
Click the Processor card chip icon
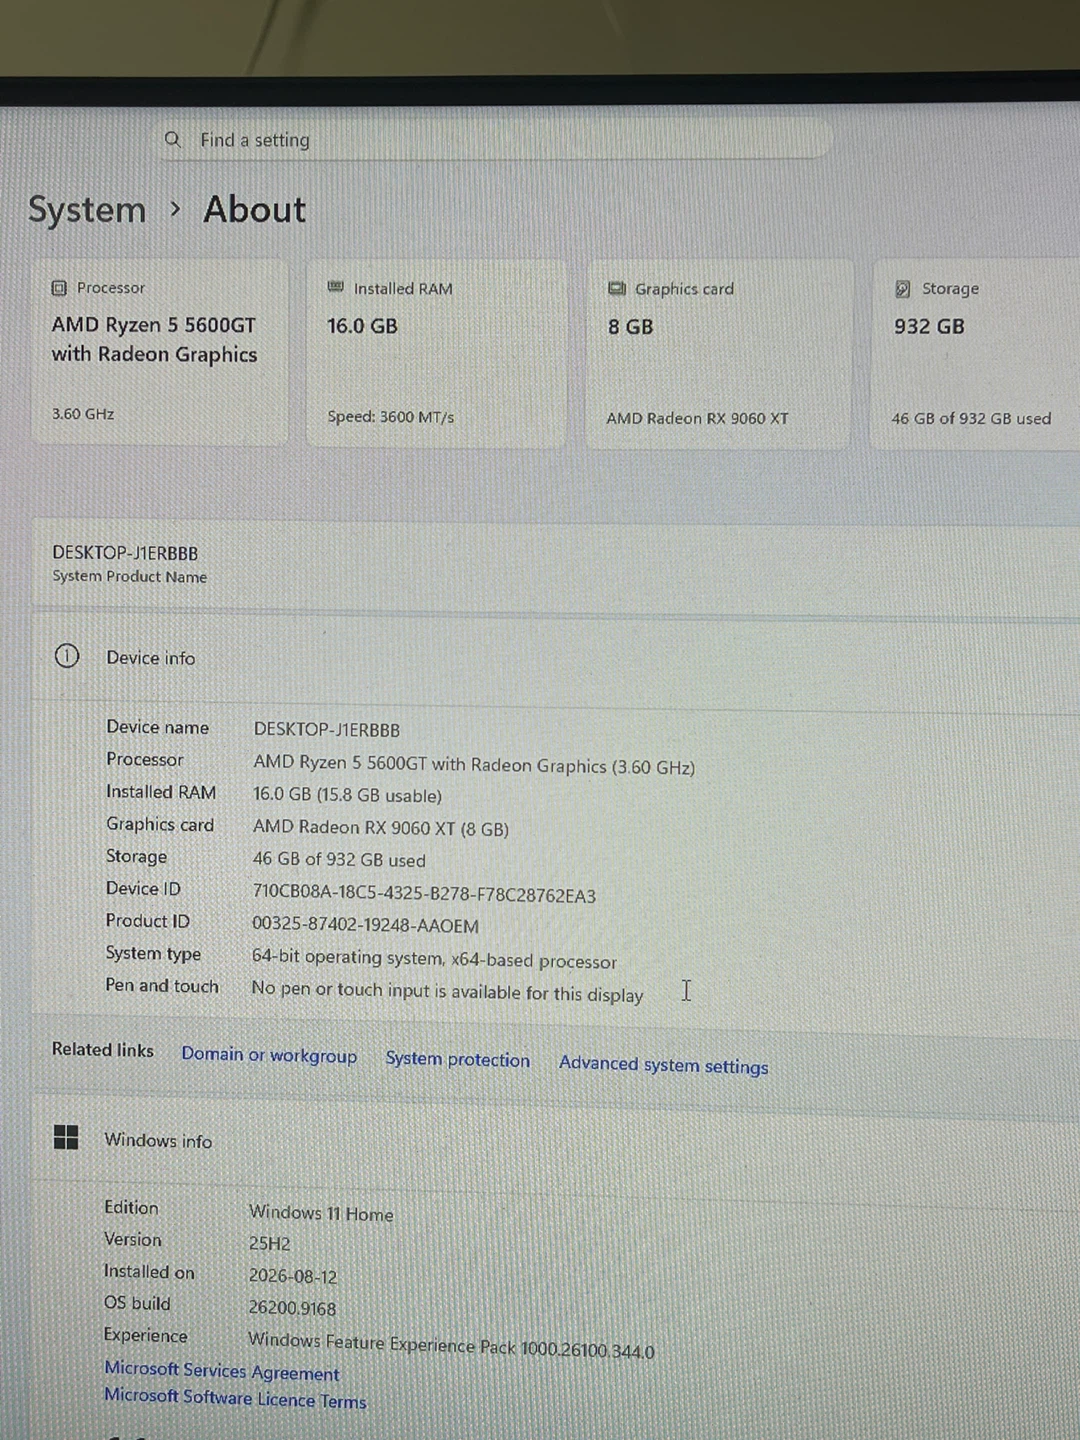(x=59, y=288)
